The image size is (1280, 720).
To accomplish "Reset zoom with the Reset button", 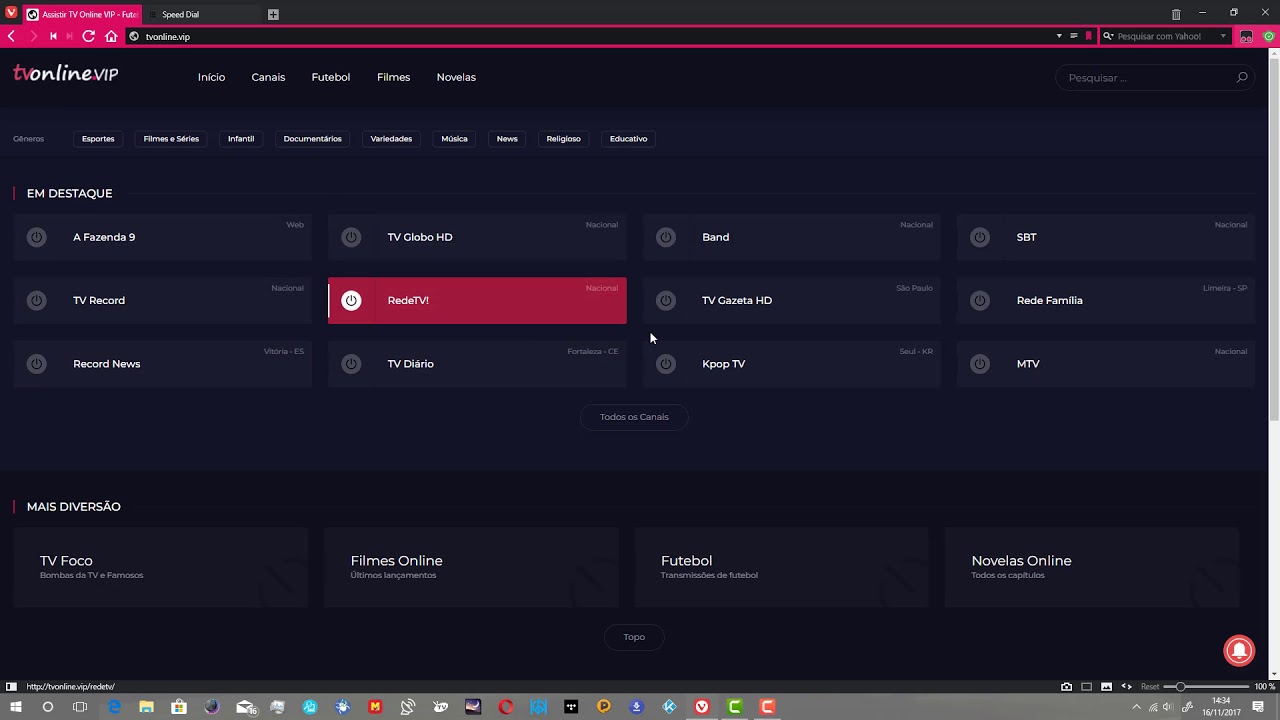I will (1150, 687).
